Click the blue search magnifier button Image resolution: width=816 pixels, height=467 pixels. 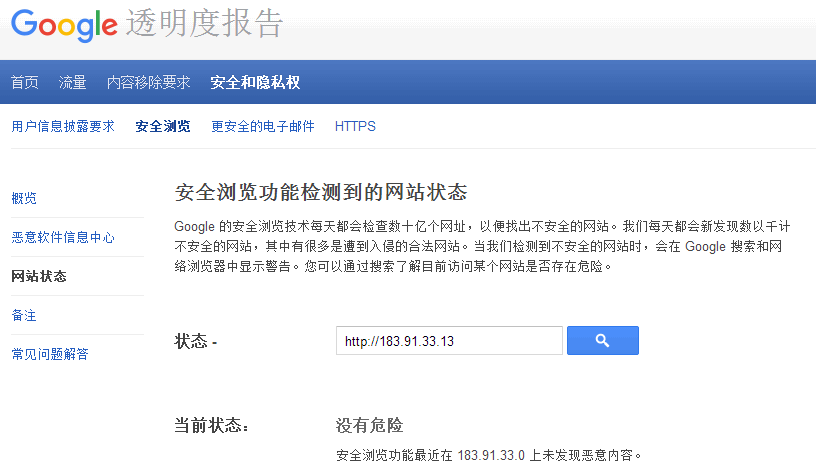pos(602,341)
